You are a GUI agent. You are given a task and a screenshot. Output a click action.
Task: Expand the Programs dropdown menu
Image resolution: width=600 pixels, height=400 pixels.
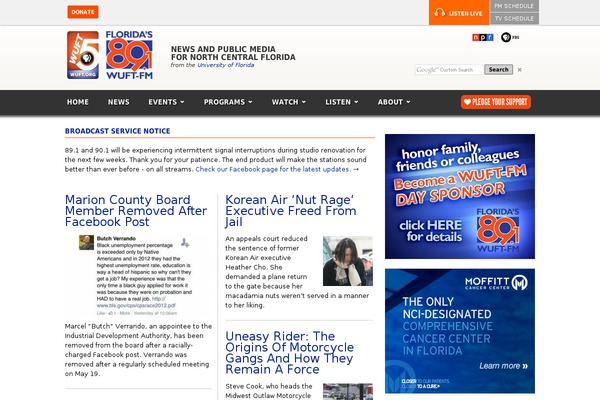(228, 102)
